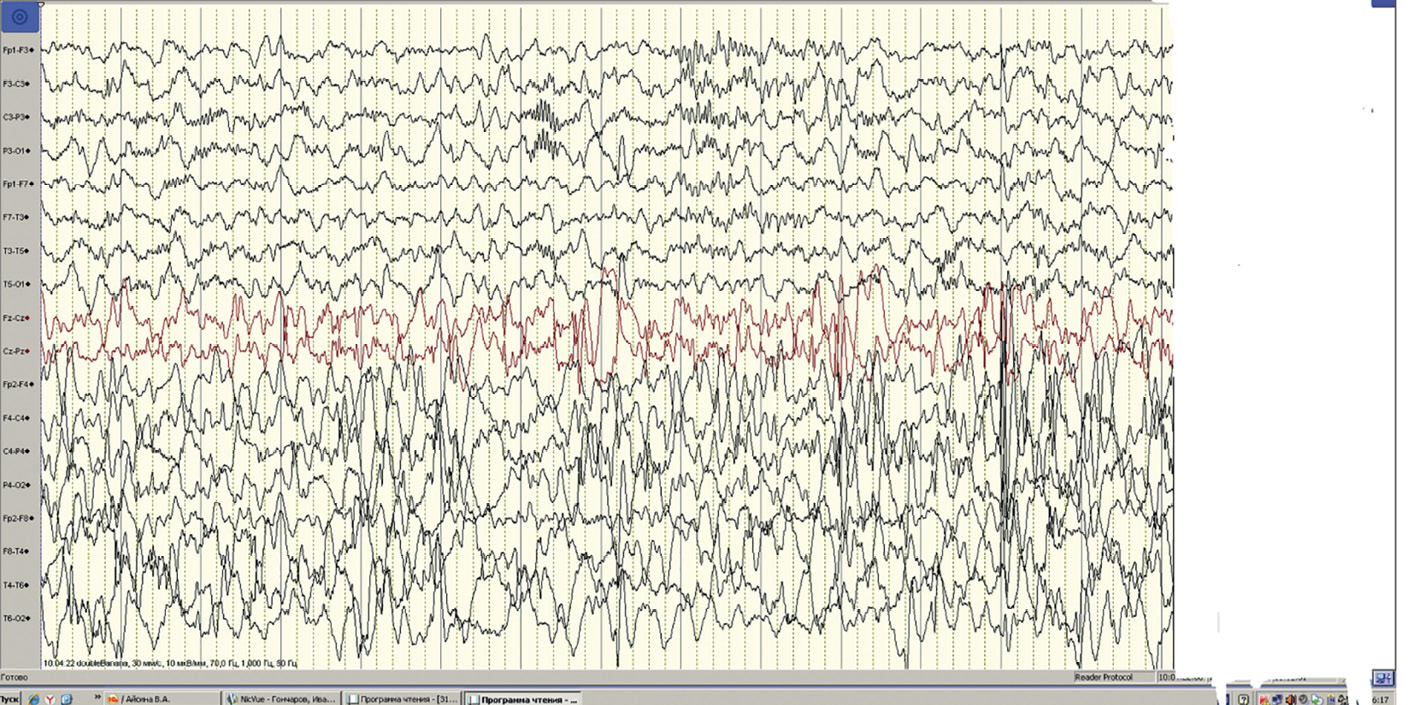Screen dimensions: 1413x705
Task: Switch to the active Программа чтения taskbar window
Action: point(522,699)
